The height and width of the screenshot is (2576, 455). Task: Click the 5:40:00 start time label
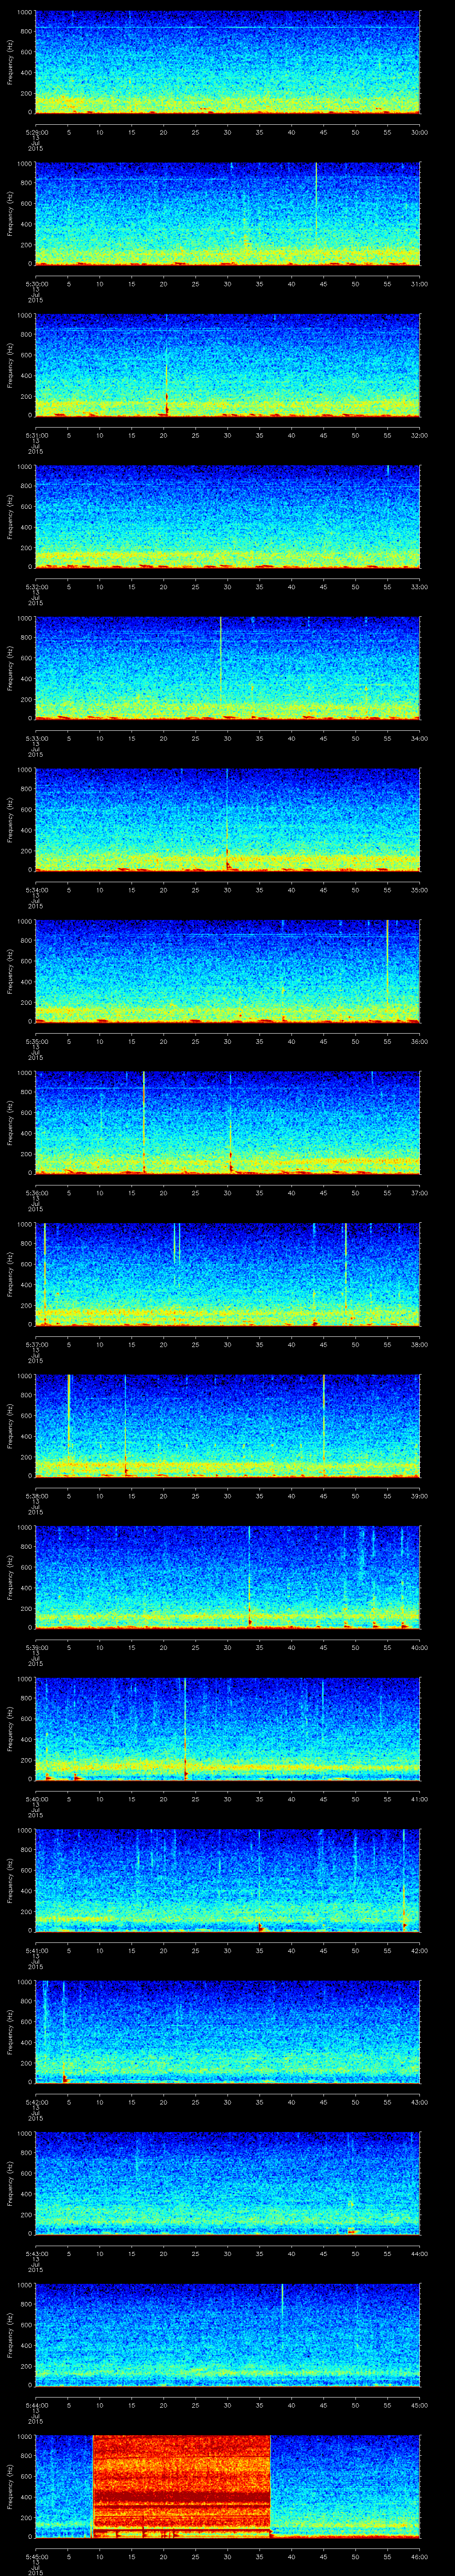[x=36, y=1798]
